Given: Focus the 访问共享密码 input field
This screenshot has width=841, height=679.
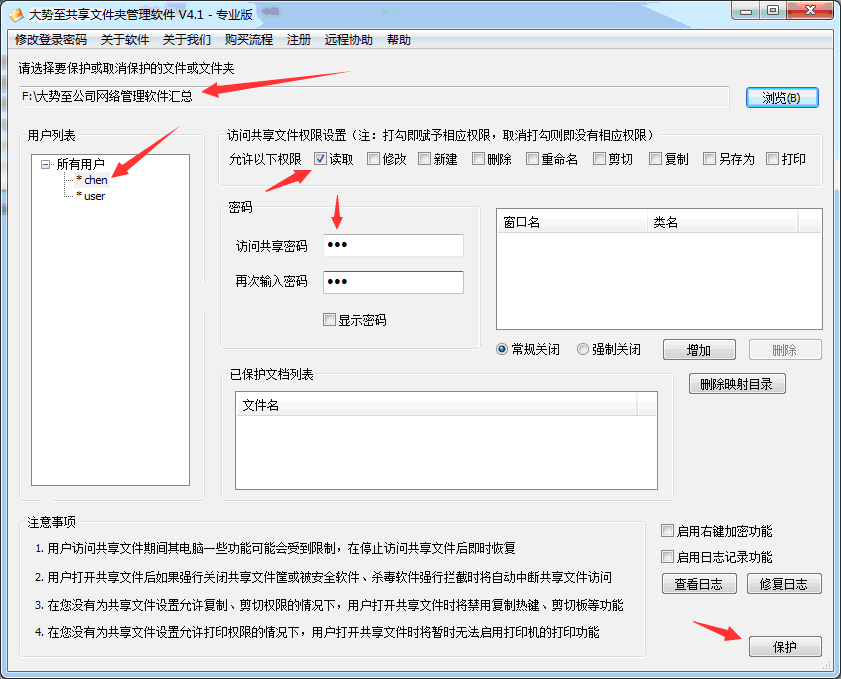Looking at the screenshot, I should coord(393,246).
